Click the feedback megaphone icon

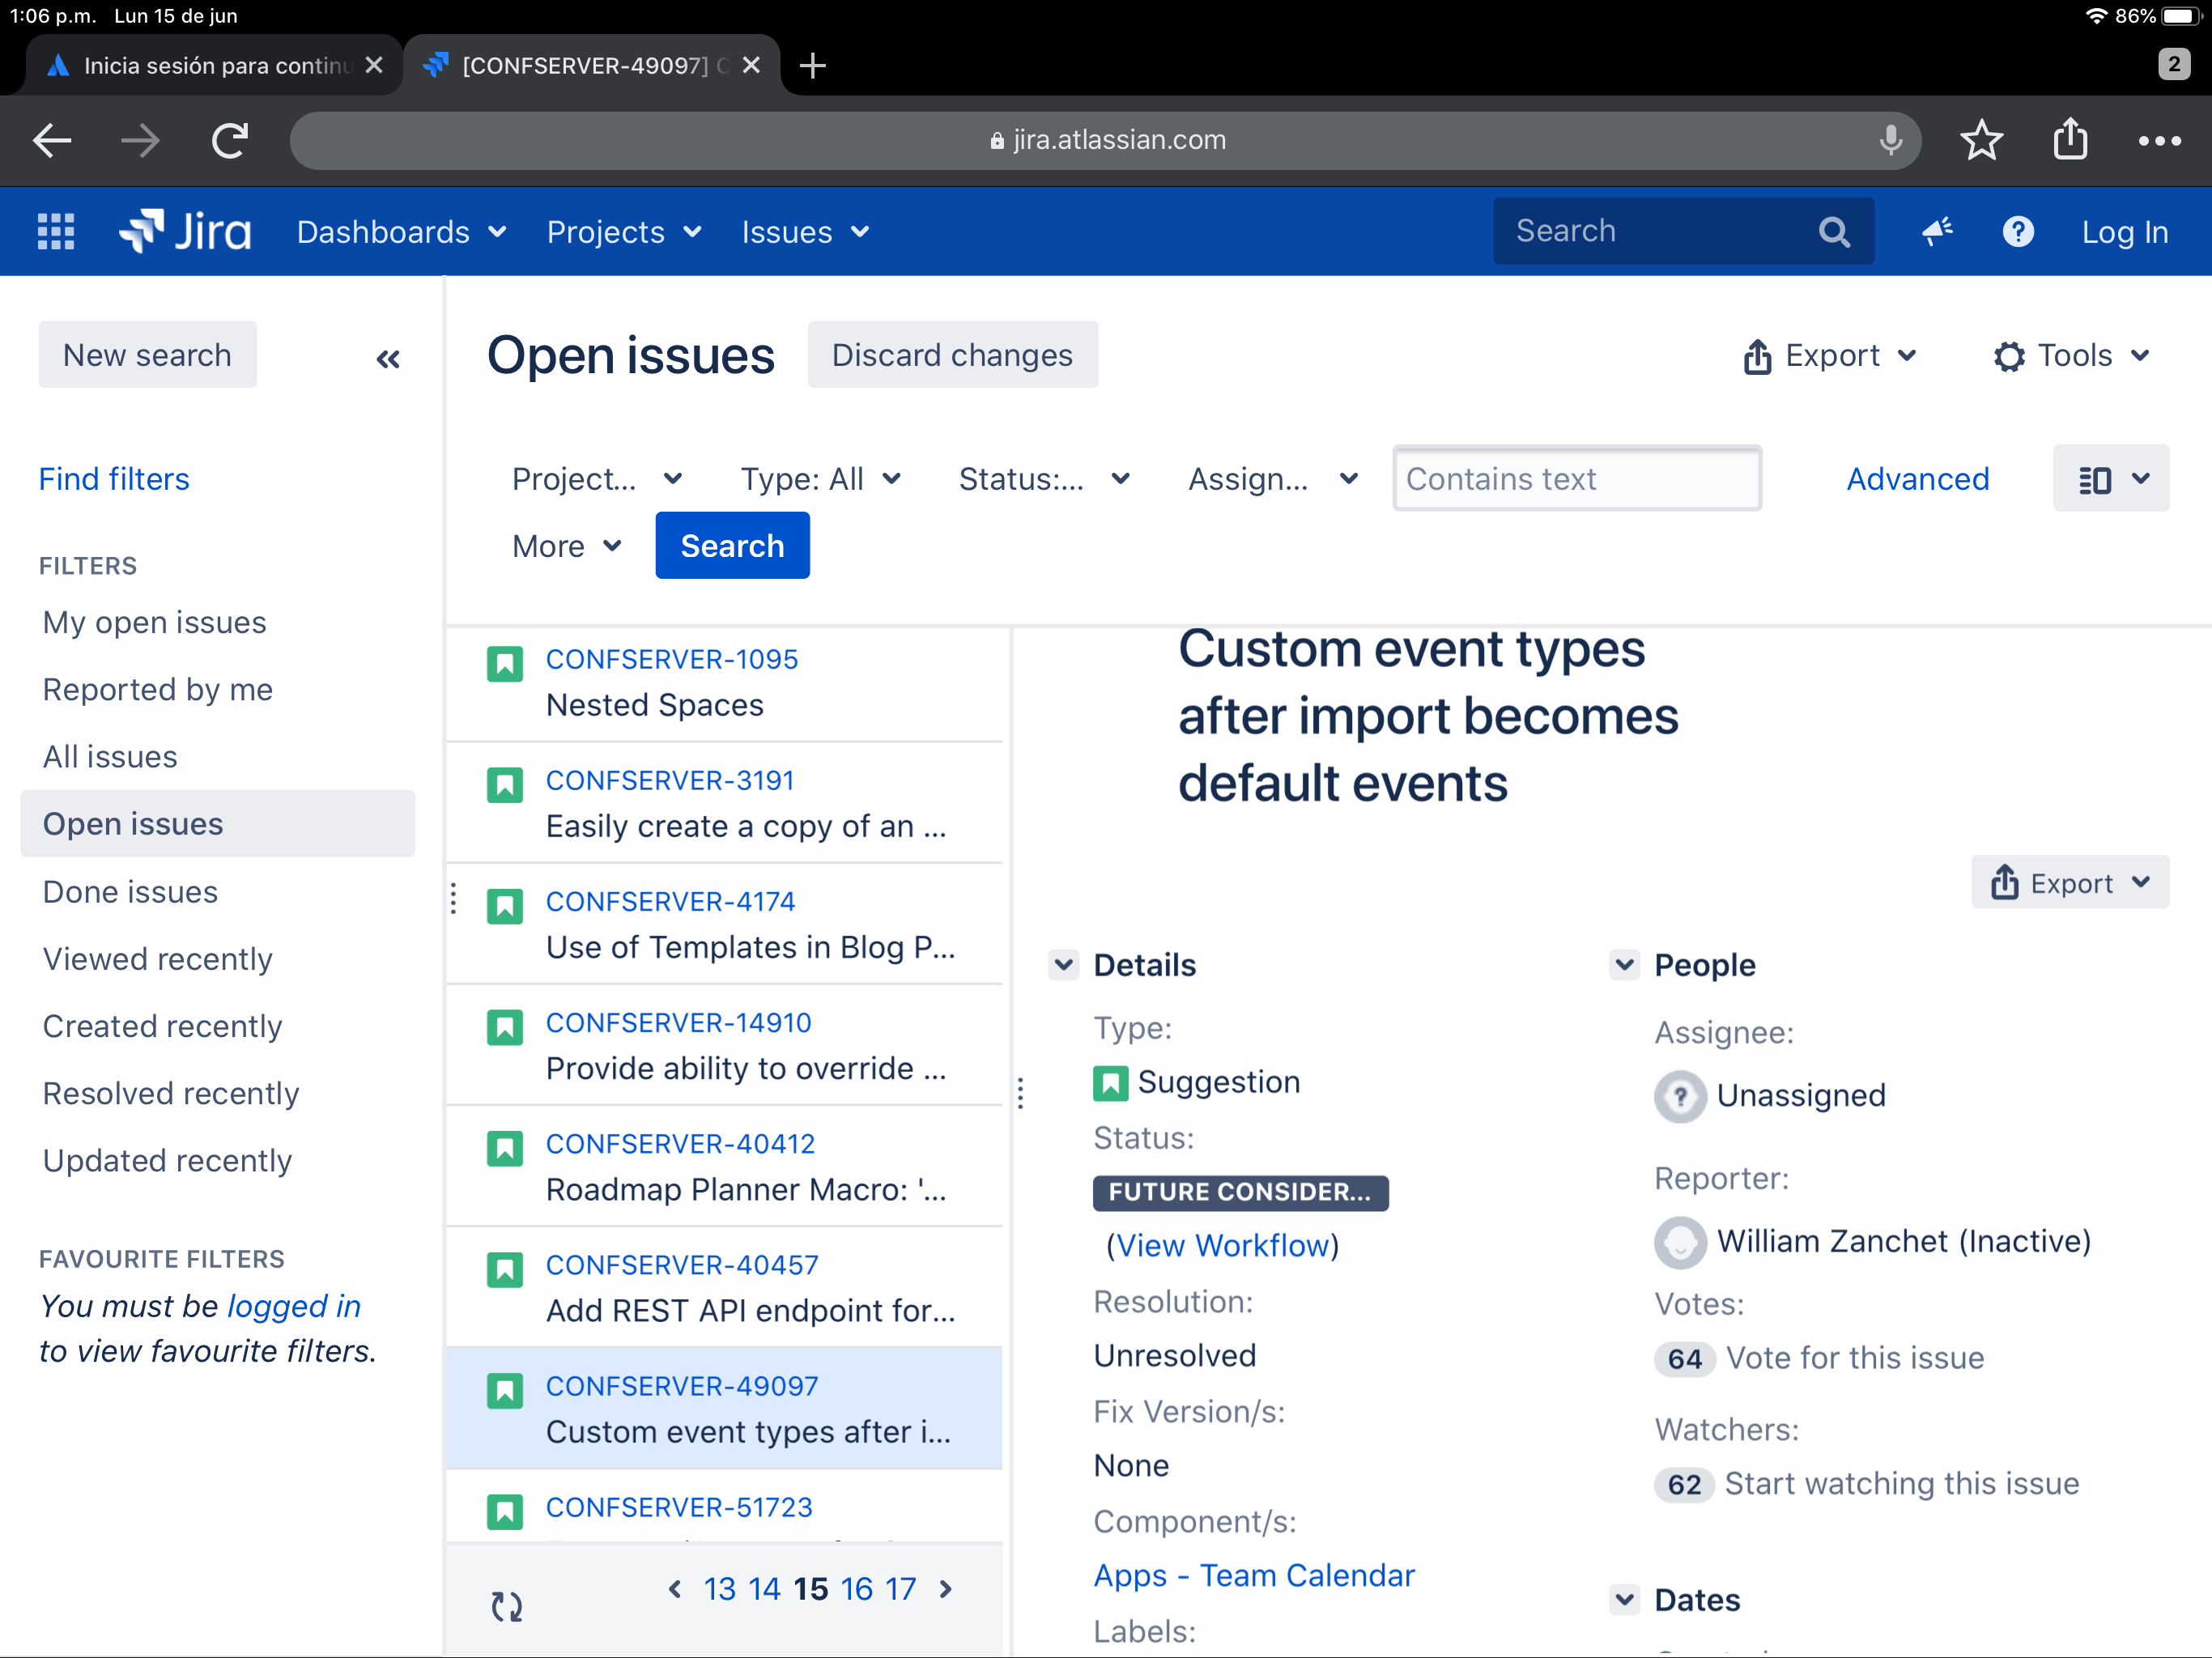click(1937, 231)
